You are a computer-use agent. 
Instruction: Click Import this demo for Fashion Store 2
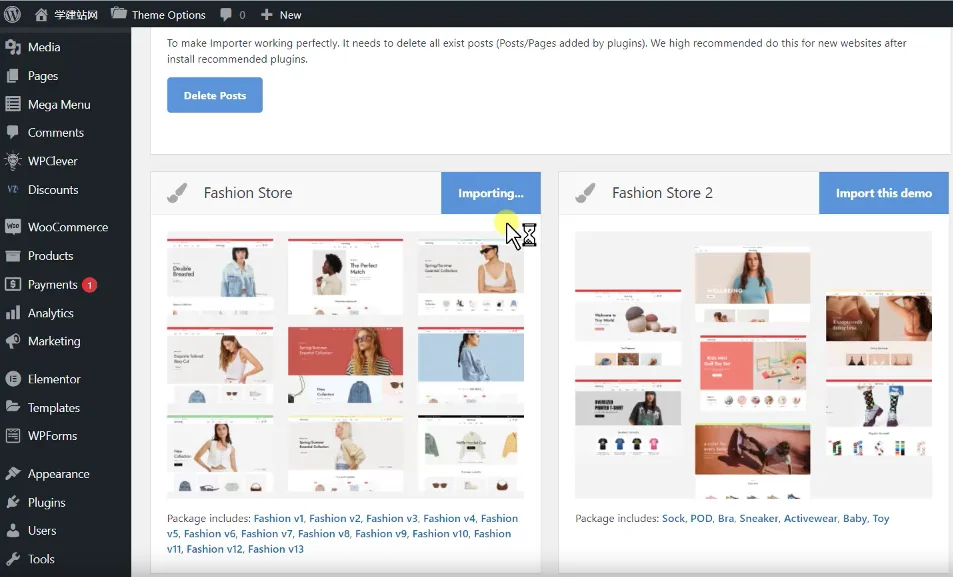pyautogui.click(x=883, y=193)
